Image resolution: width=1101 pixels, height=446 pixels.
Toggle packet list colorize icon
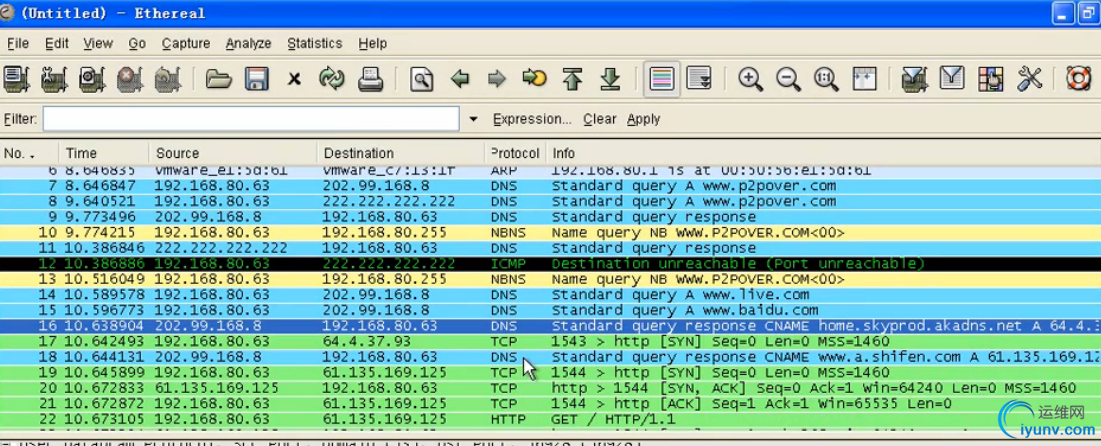tap(661, 79)
